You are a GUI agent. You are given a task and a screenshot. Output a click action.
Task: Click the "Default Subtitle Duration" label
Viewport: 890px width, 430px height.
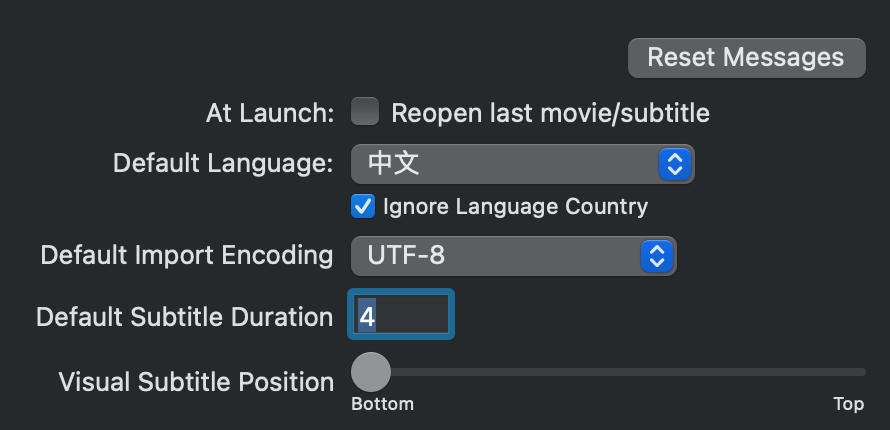pyautogui.click(x=184, y=317)
